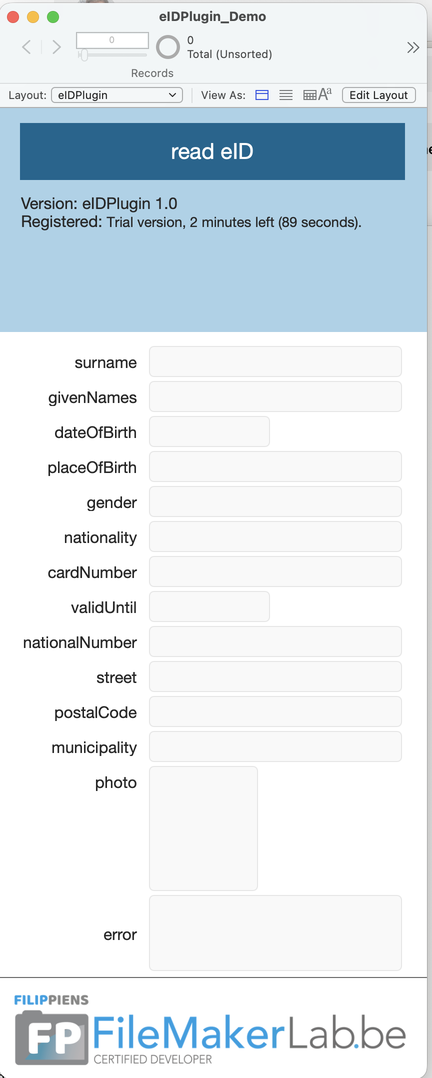
Task: Click the photo container field
Action: pos(204,828)
